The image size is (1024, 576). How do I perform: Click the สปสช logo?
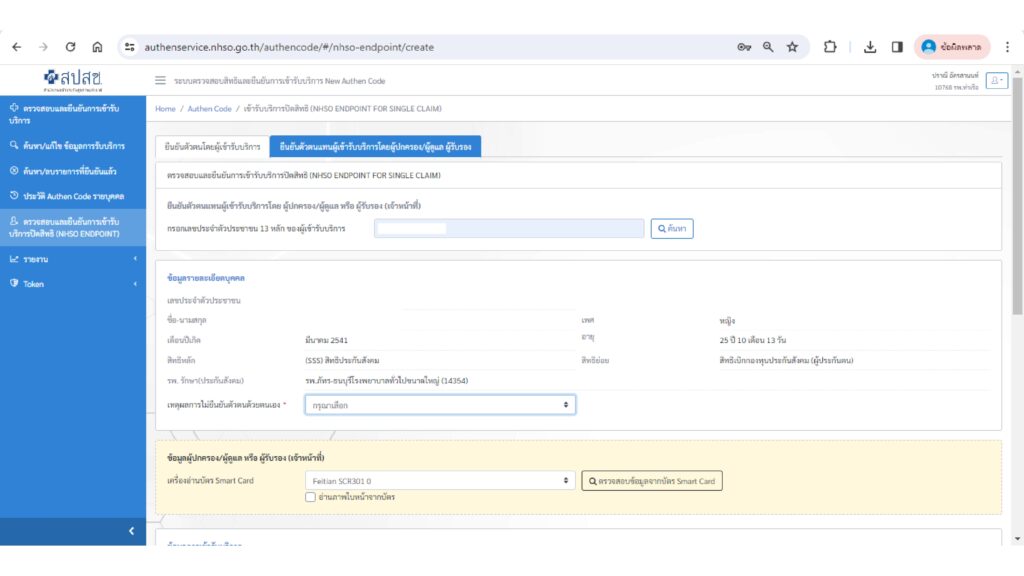[73, 80]
